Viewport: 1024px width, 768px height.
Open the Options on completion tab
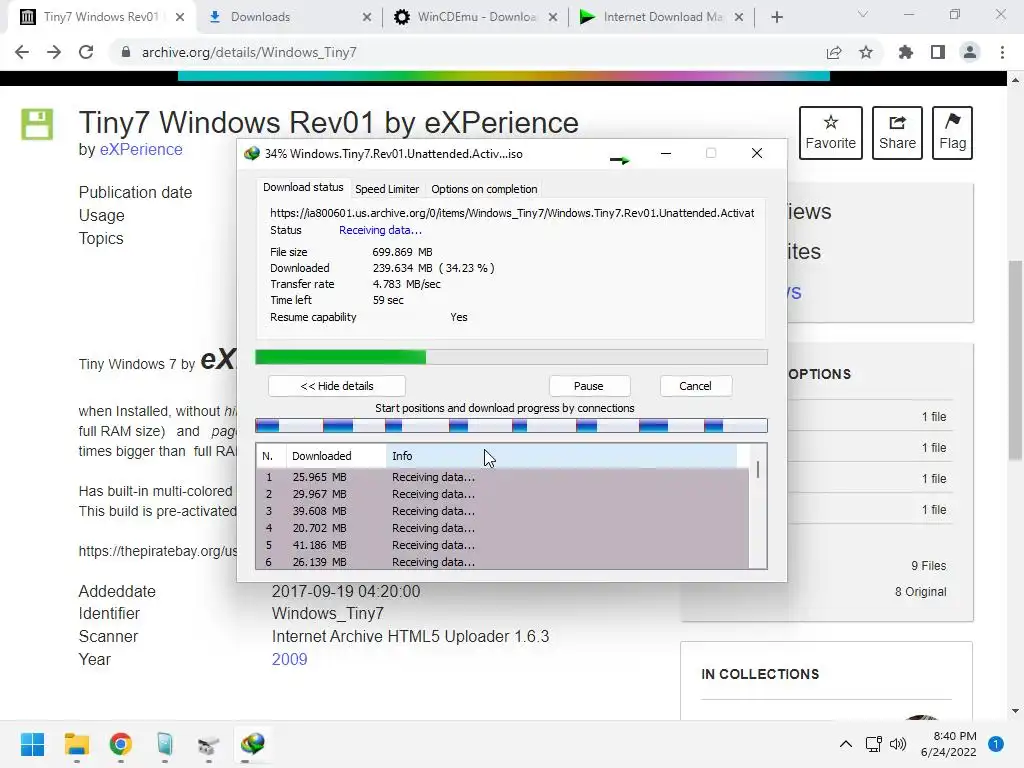[x=484, y=189]
